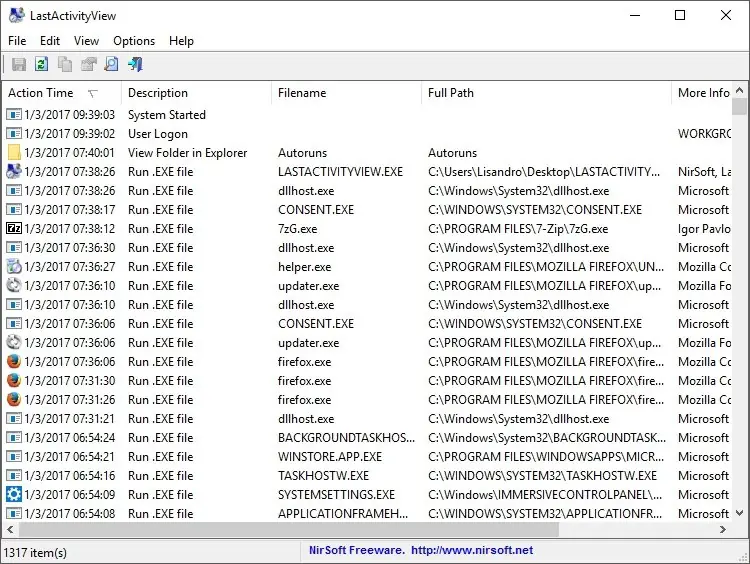Click the folder icon on the View Folder in Explorer row
Image resolution: width=750 pixels, height=564 pixels.
point(14,153)
